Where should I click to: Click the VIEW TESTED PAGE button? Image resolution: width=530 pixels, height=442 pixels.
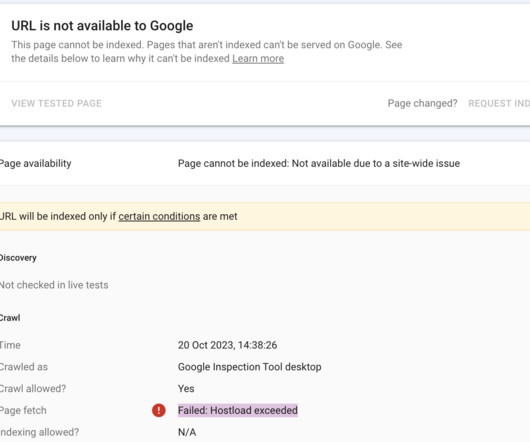tap(56, 103)
